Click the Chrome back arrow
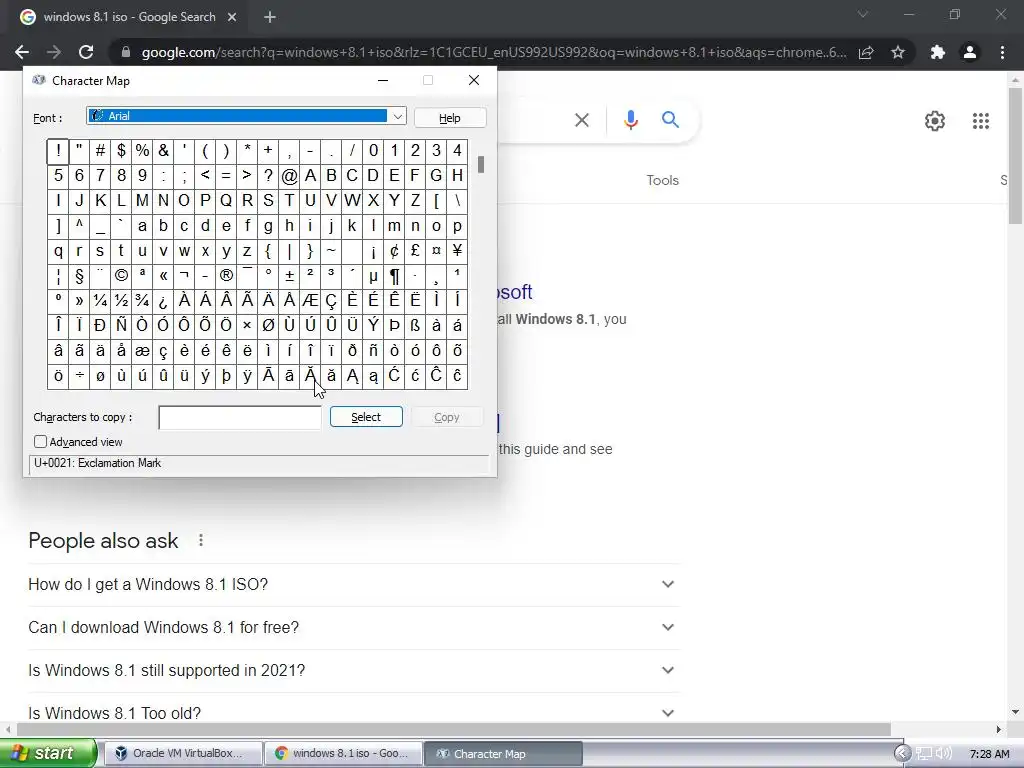Viewport: 1024px width, 768px height. (22, 52)
